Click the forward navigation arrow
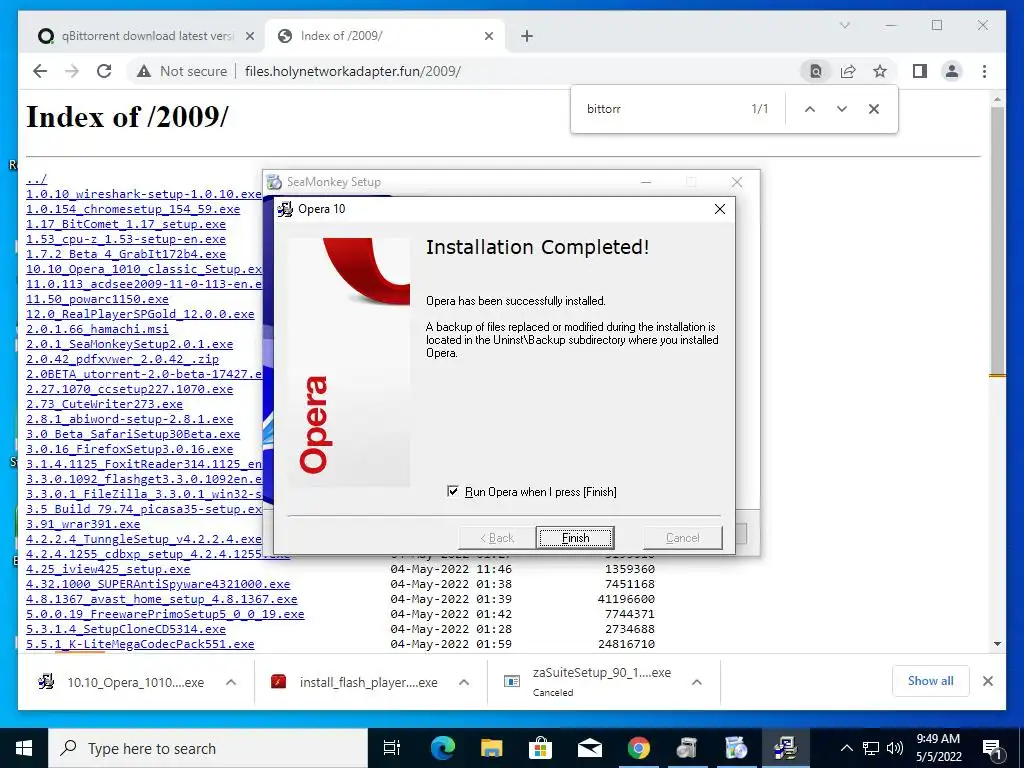The image size is (1024, 768). 72,71
